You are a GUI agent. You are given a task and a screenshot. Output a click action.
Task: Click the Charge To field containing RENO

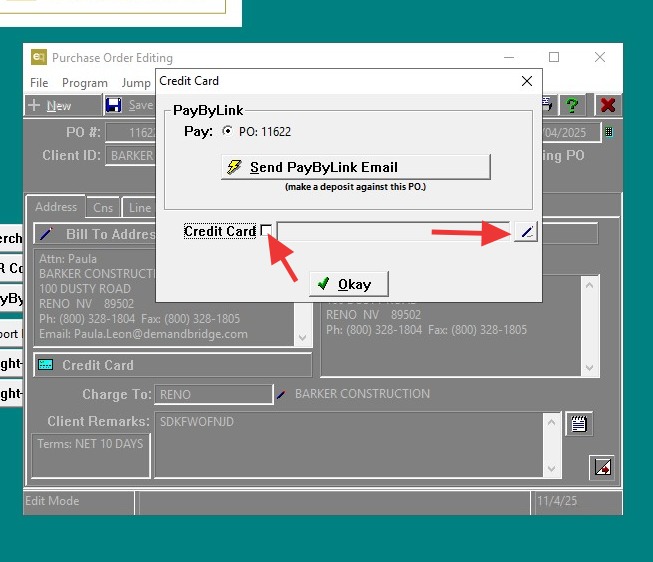(x=214, y=395)
